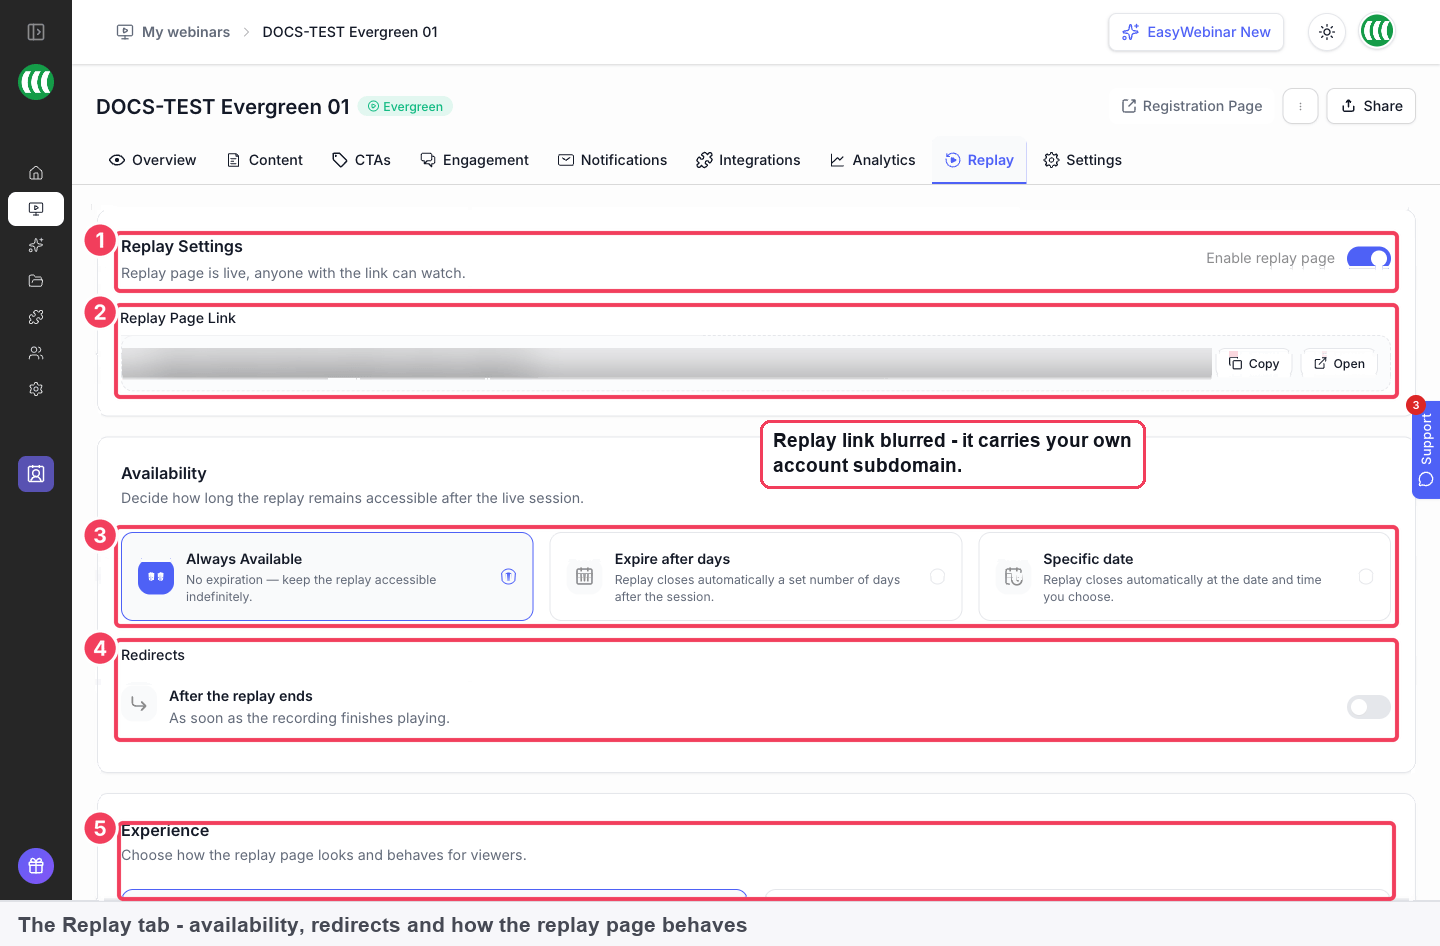Click the green Evergreen badge
The width and height of the screenshot is (1440, 946).
(405, 106)
